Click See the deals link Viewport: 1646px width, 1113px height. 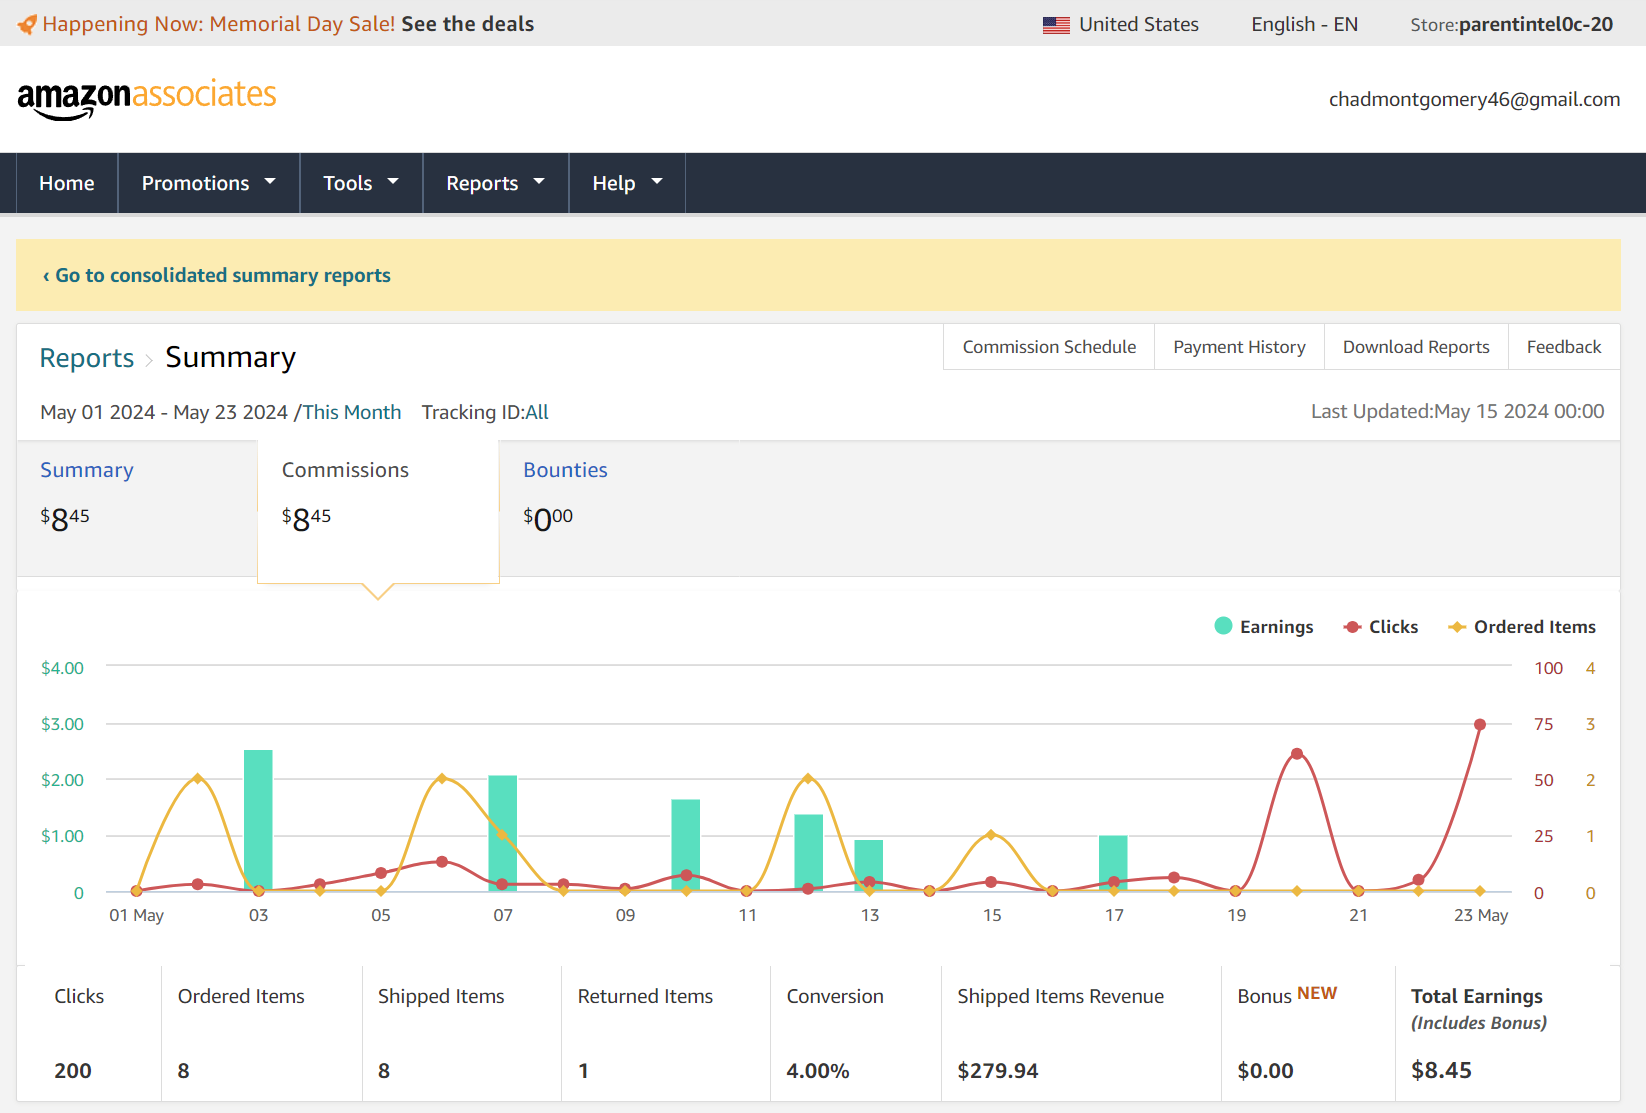tap(468, 24)
